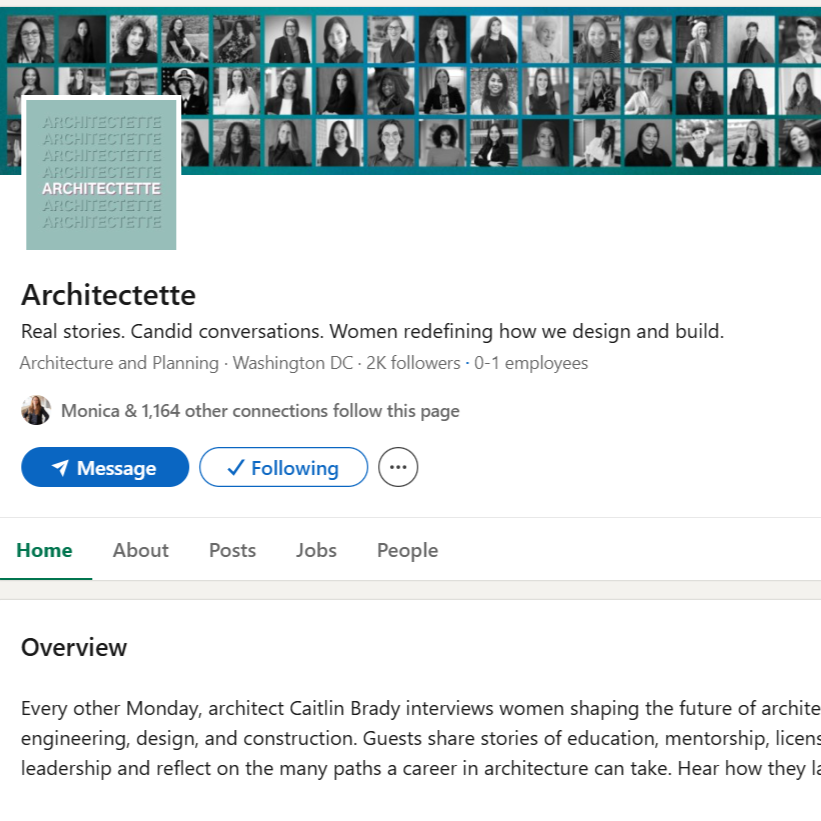The height and width of the screenshot is (821, 821).
Task: Click the Architectette page title
Action: (x=108, y=295)
